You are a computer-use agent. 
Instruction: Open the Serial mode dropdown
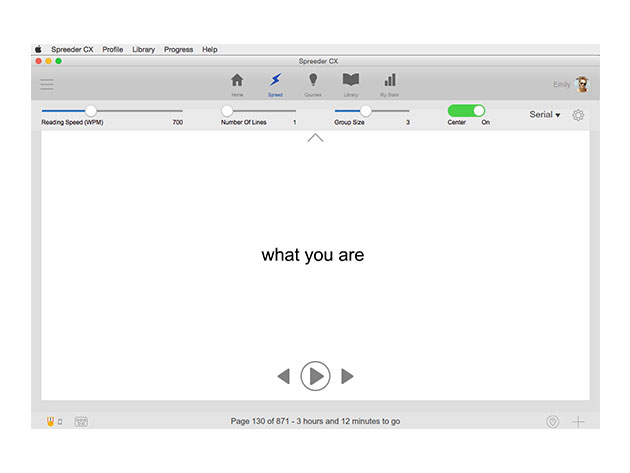click(x=545, y=115)
